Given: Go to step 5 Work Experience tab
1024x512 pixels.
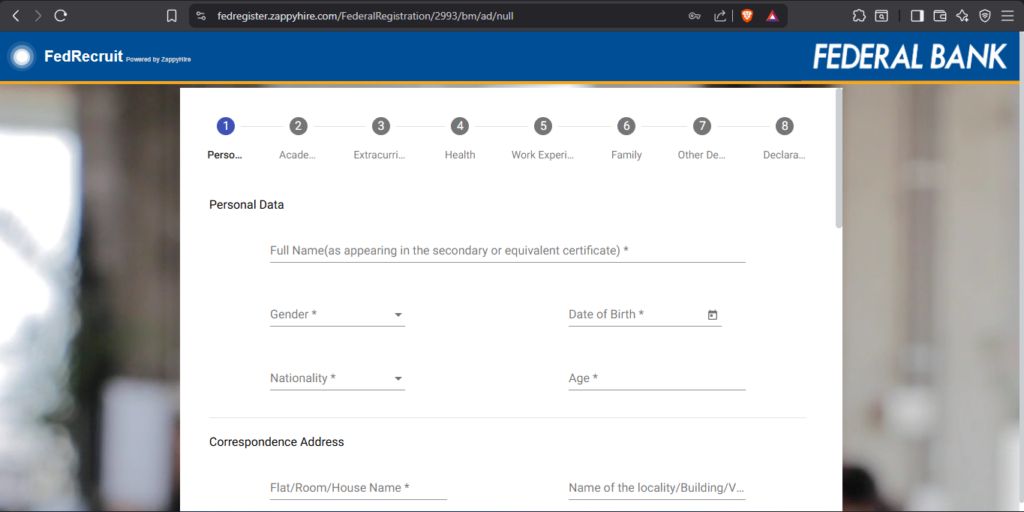Looking at the screenshot, I should tap(543, 126).
